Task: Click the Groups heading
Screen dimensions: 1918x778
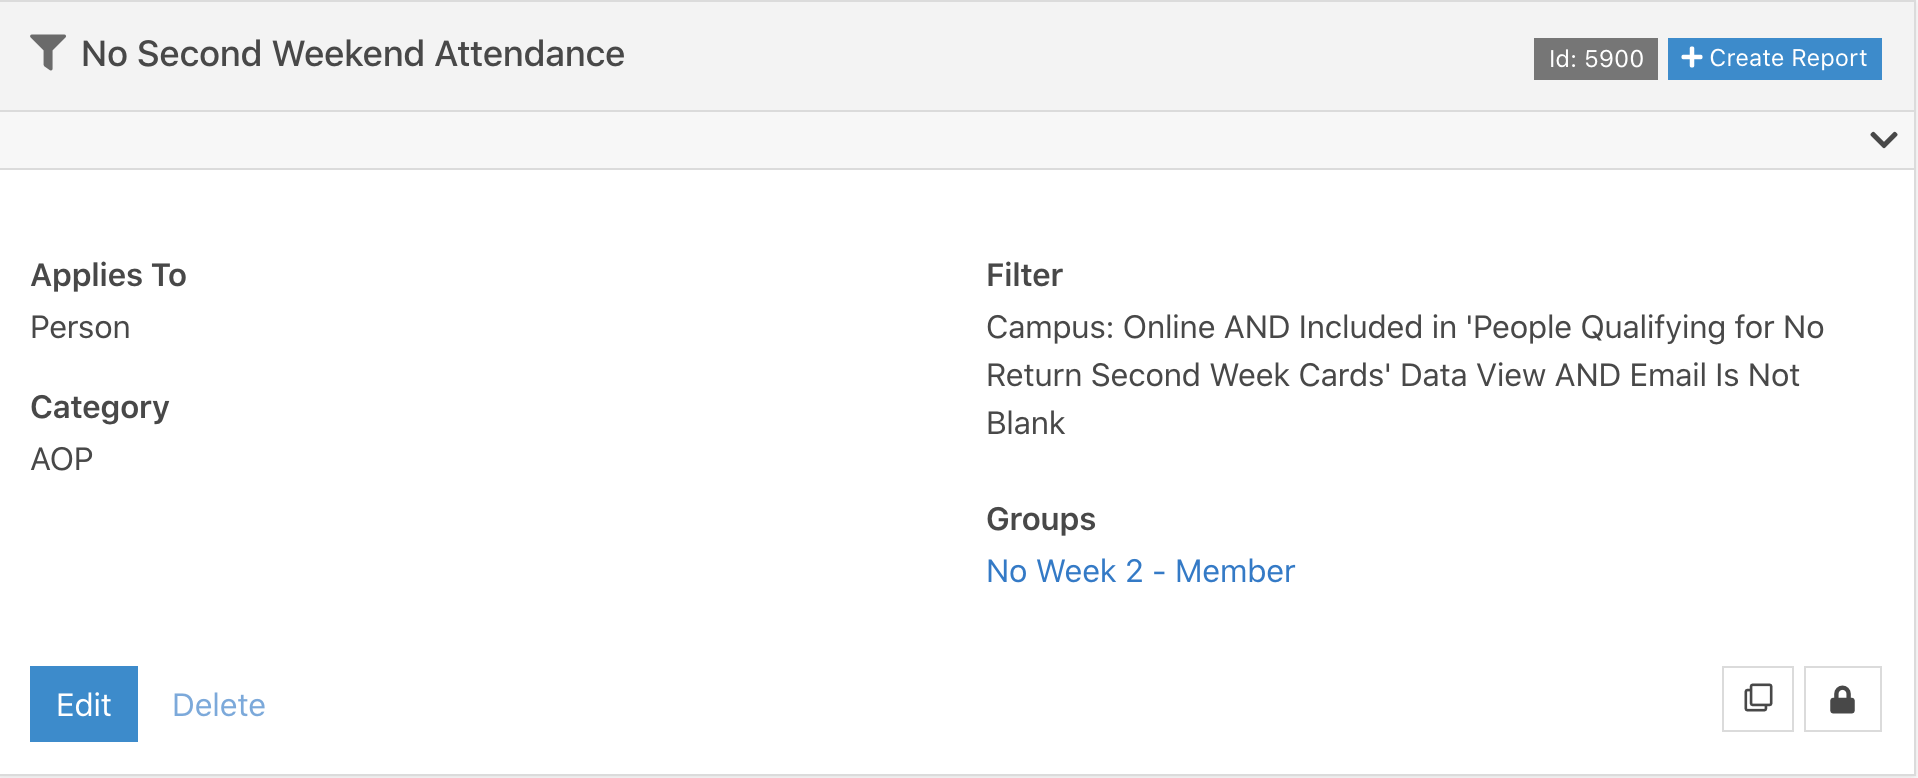Action: point(1041,519)
